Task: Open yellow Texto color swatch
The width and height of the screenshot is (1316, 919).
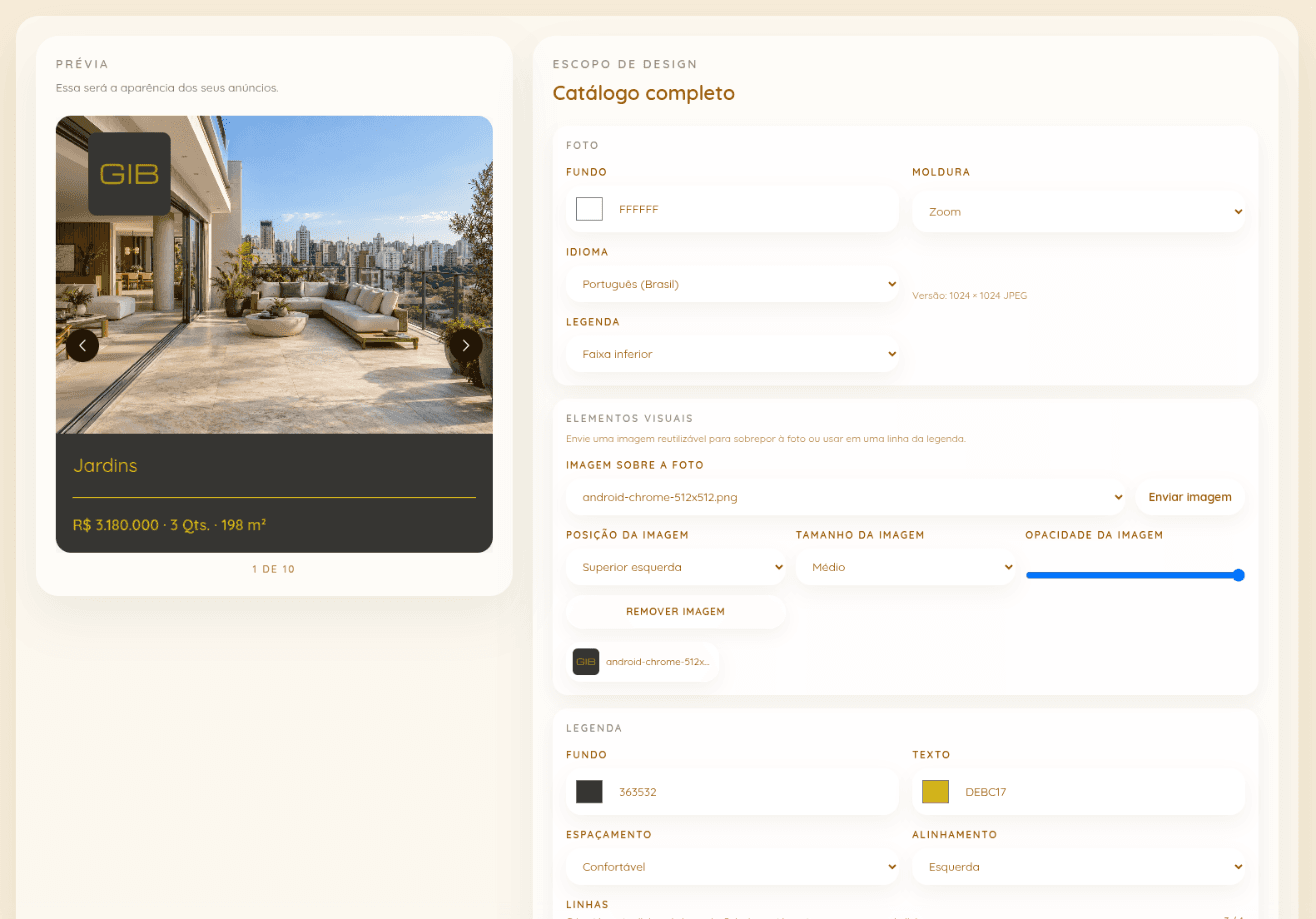Action: point(935,791)
